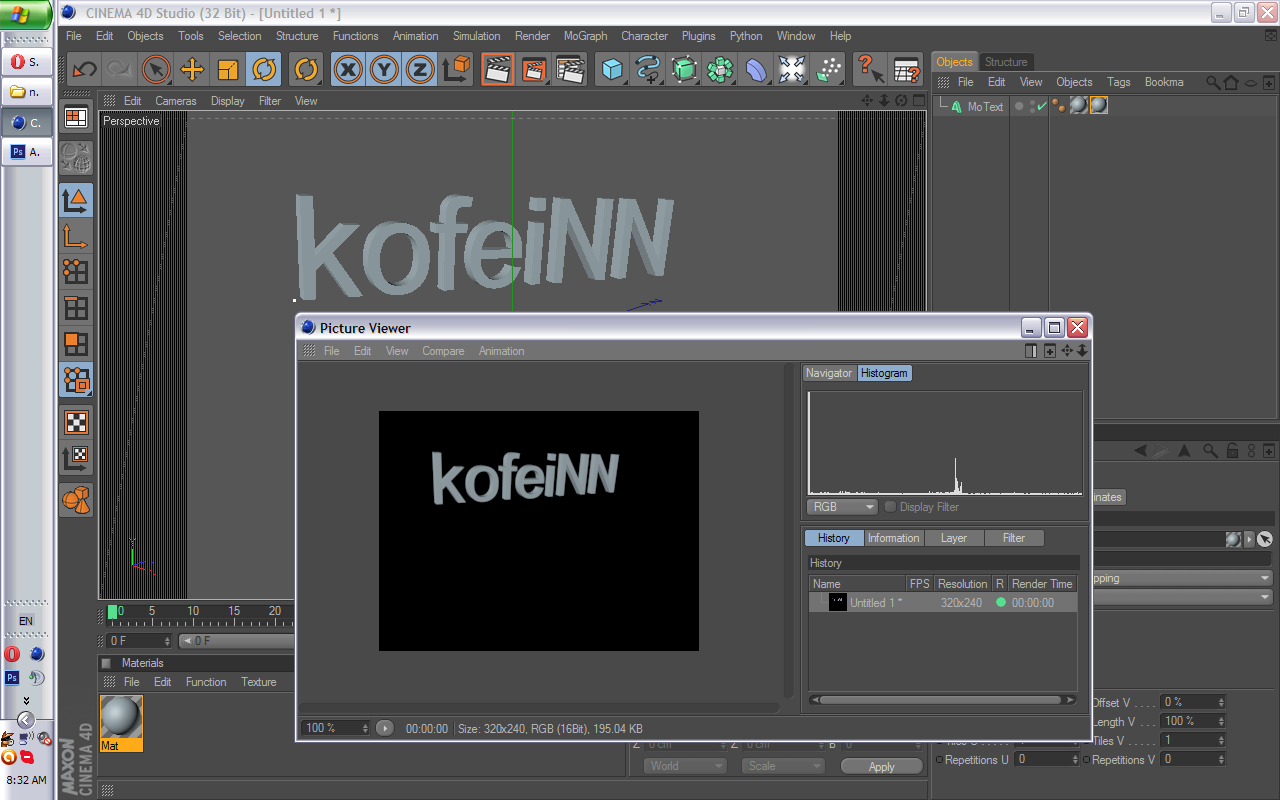Open the Python menu
The image size is (1280, 800).
click(x=746, y=36)
